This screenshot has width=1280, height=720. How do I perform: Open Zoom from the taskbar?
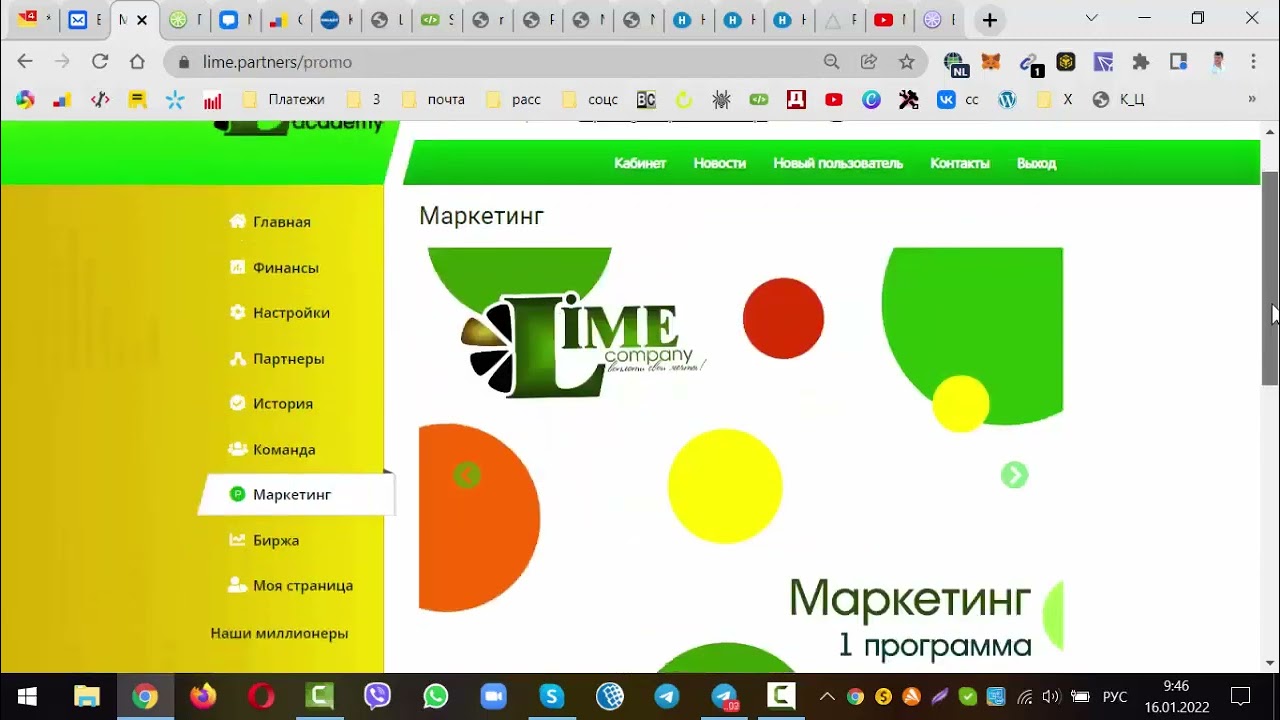(493, 696)
